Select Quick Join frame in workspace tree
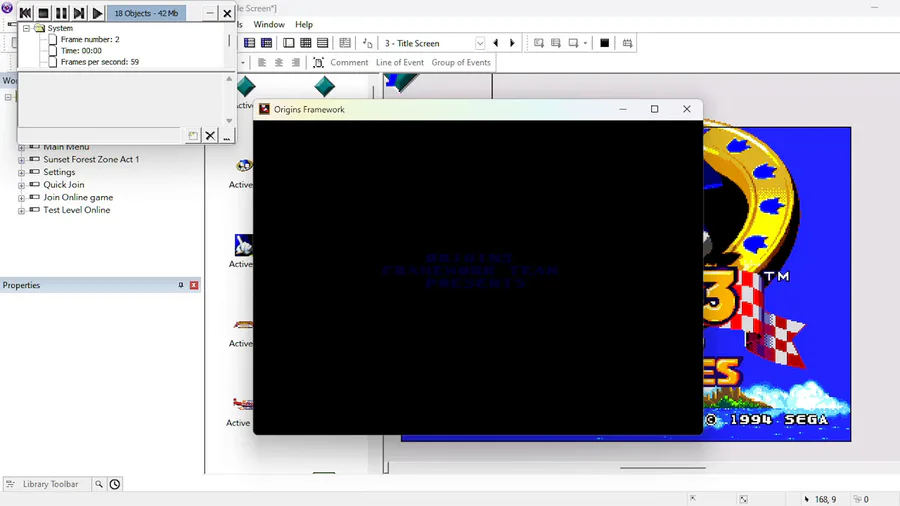 (x=64, y=185)
